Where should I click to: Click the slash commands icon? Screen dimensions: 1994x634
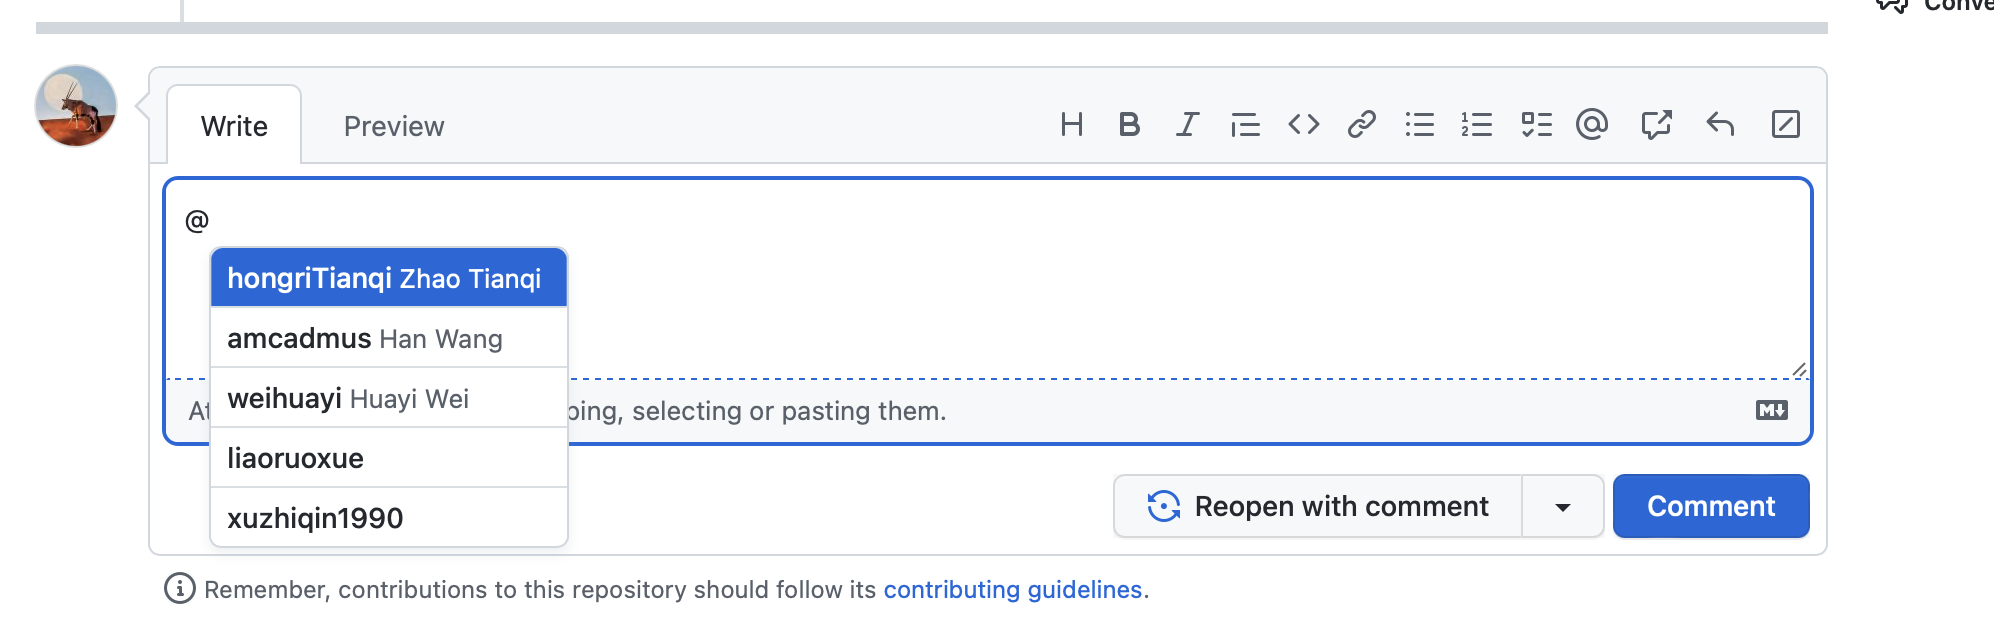[x=1785, y=125]
